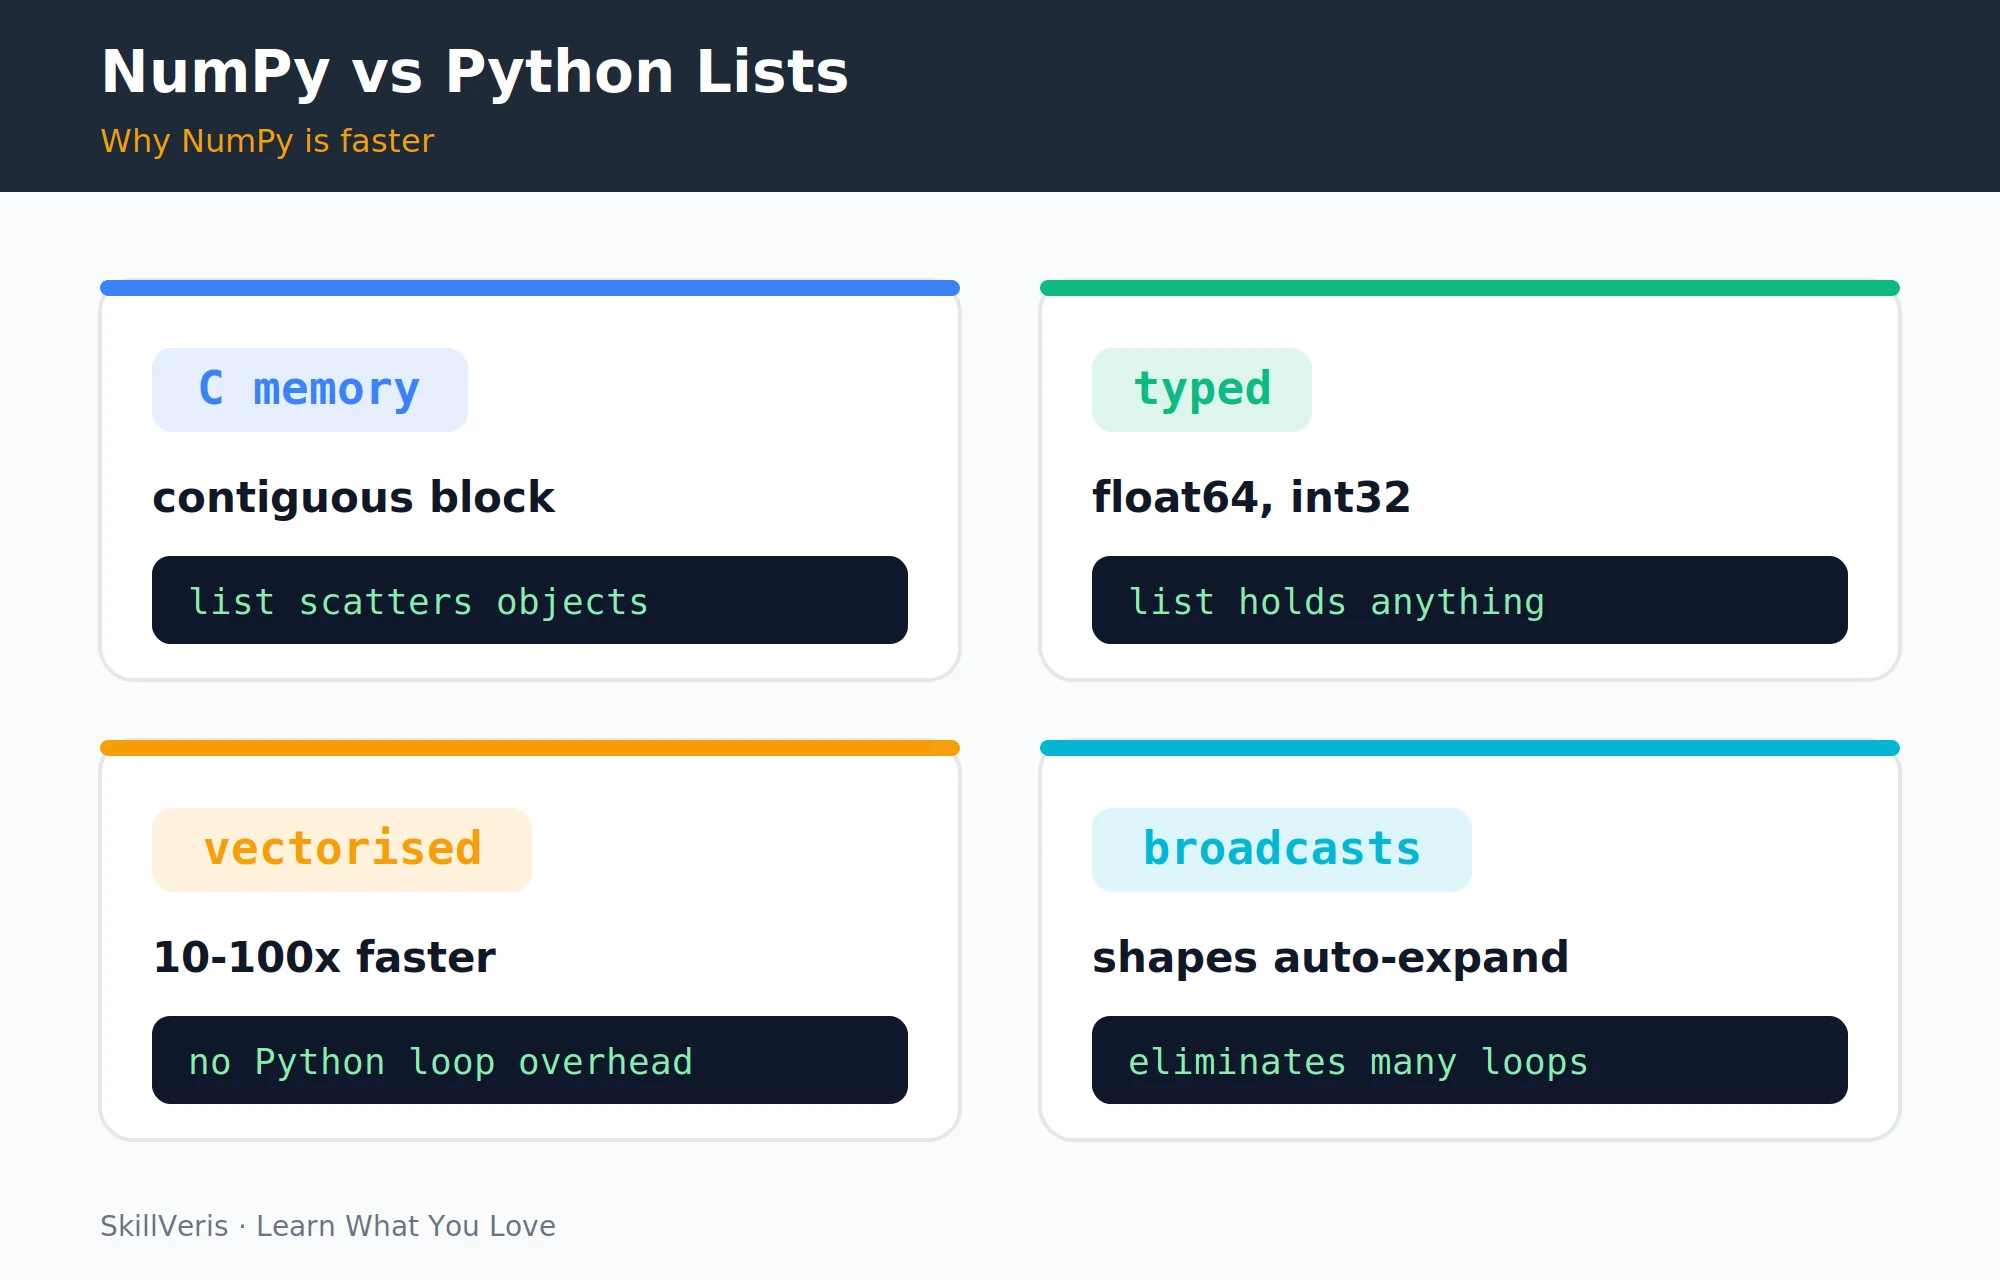Click the 'list holds anything' code box
2000x1280 pixels.
1470,600
